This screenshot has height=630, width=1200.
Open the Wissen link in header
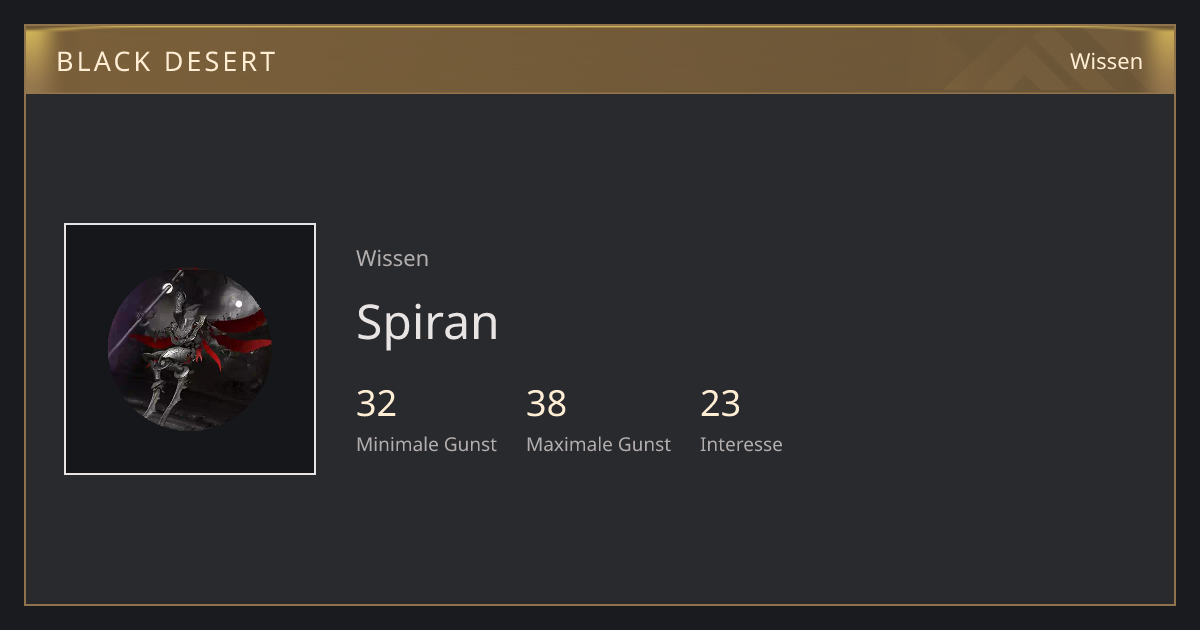[1106, 61]
